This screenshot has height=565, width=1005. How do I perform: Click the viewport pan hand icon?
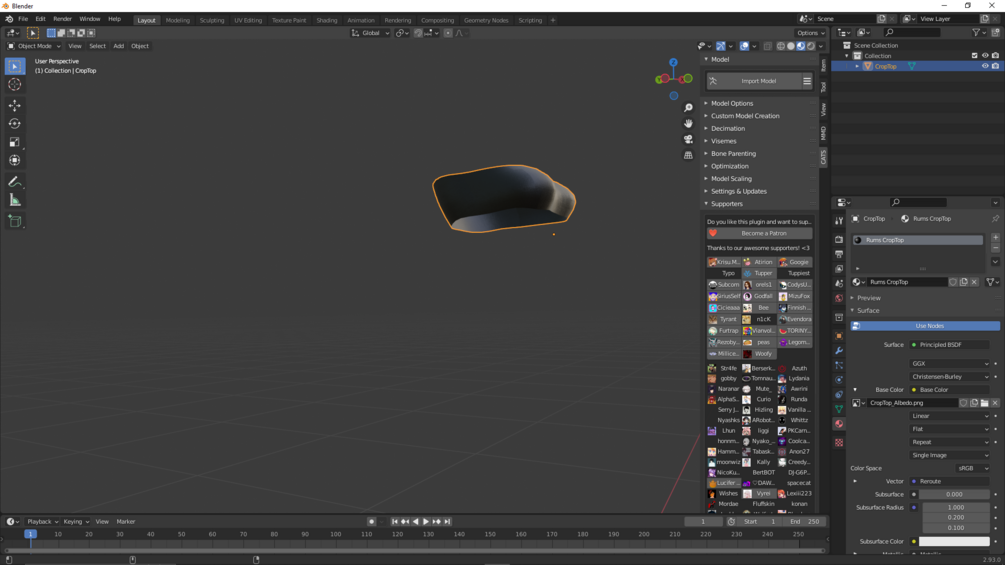[688, 123]
